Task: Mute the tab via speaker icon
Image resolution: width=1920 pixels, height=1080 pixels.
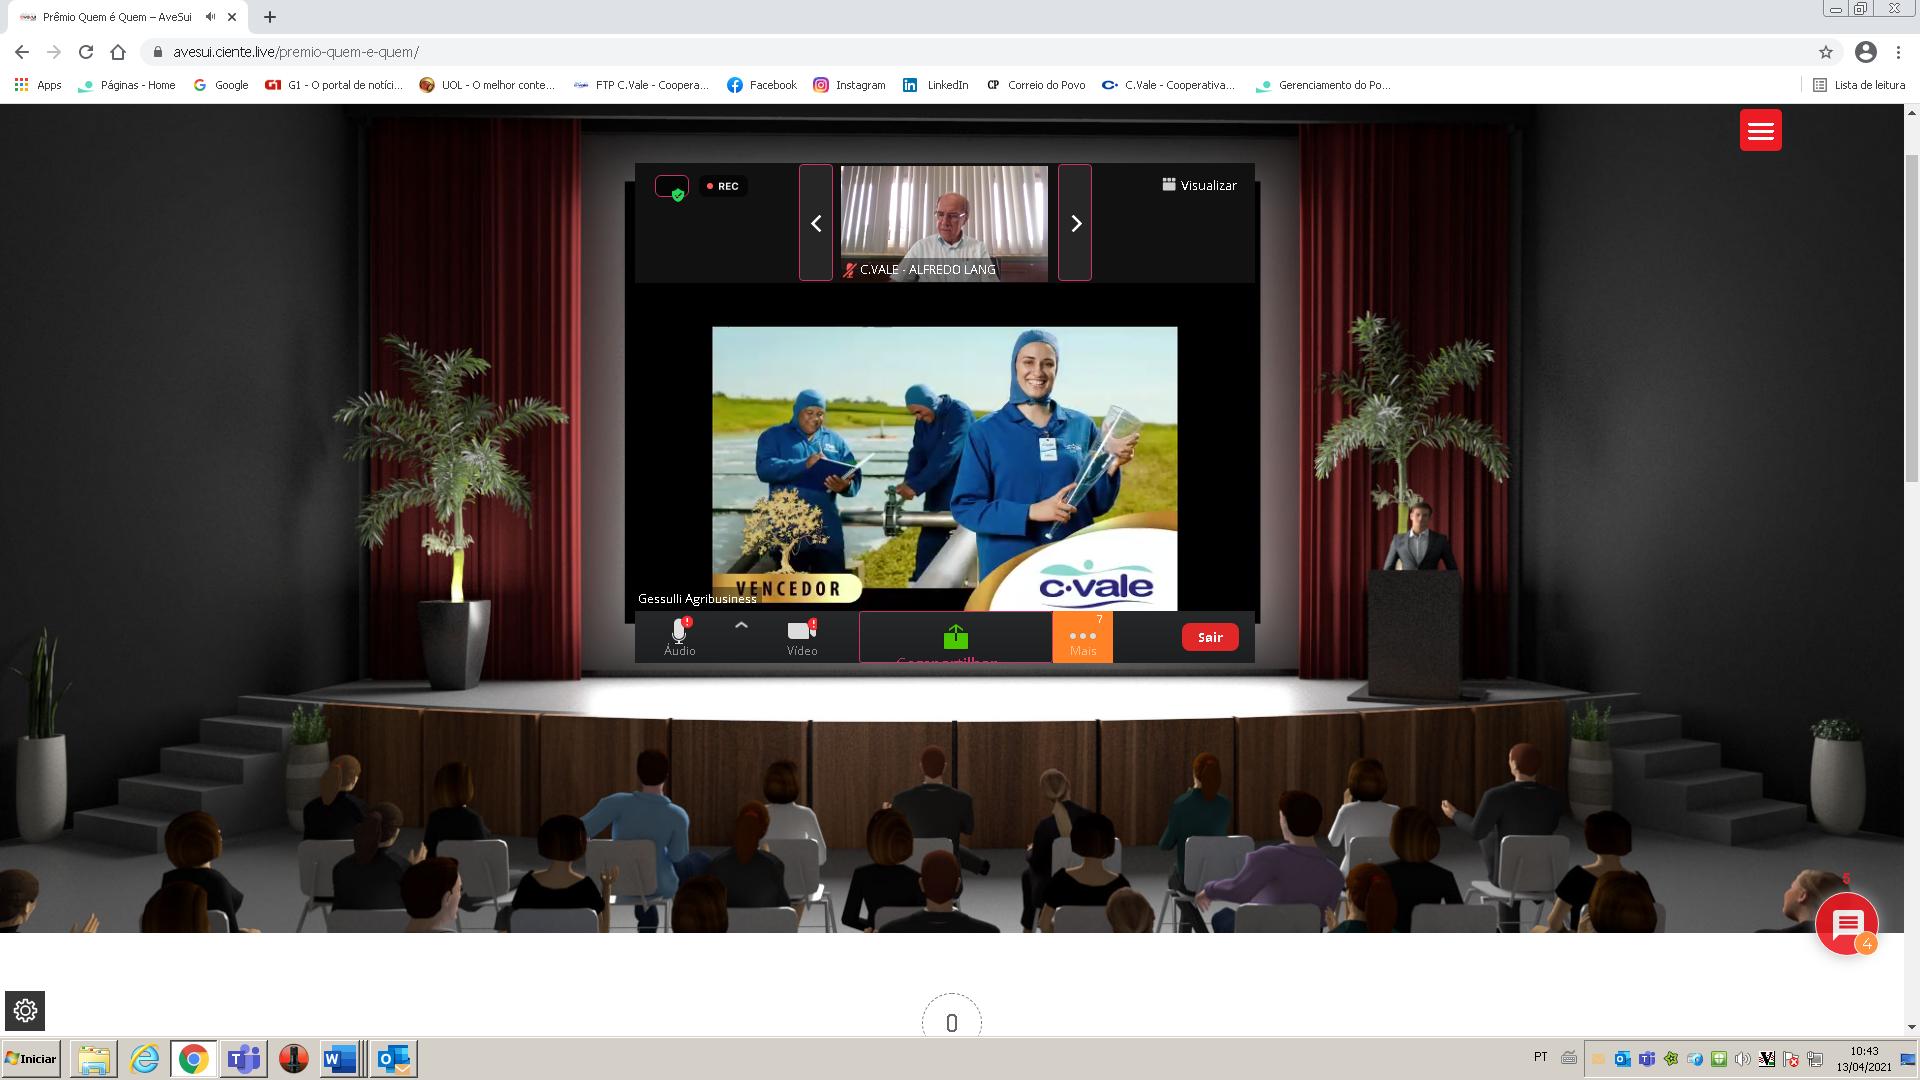Action: 210,17
